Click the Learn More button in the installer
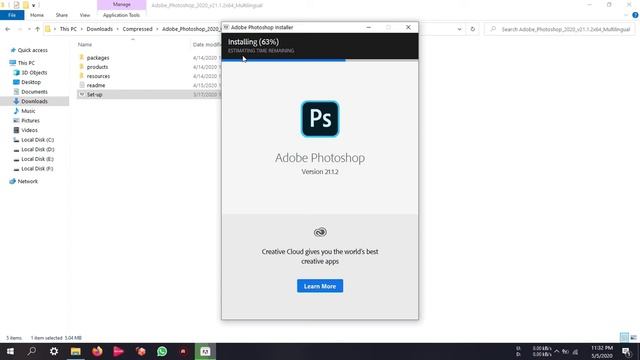Screen dimensions: 640x360 coord(320,286)
